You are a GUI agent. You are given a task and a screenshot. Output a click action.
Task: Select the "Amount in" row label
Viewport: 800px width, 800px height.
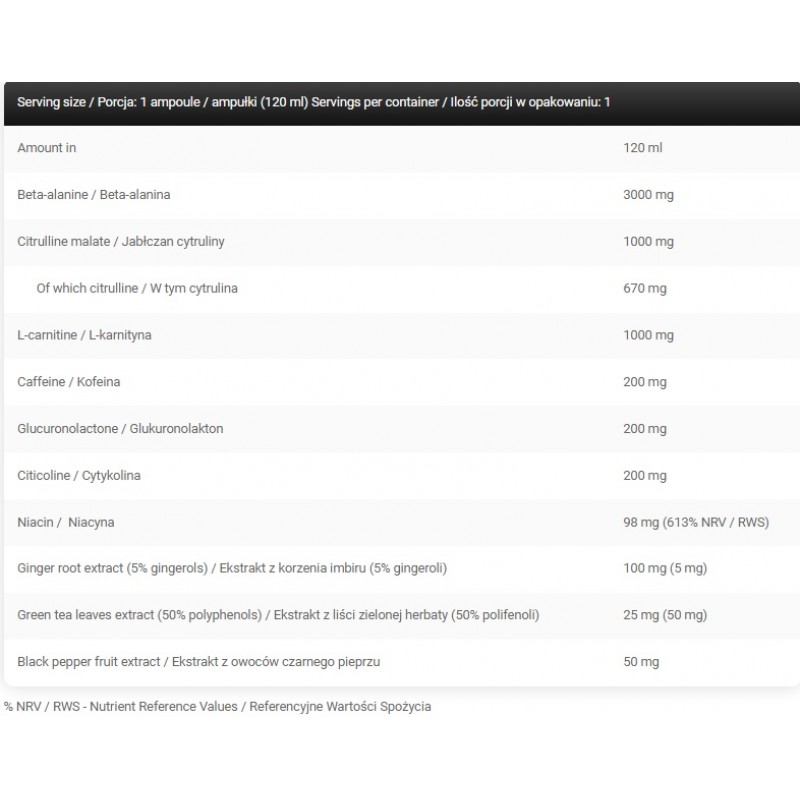coord(47,148)
